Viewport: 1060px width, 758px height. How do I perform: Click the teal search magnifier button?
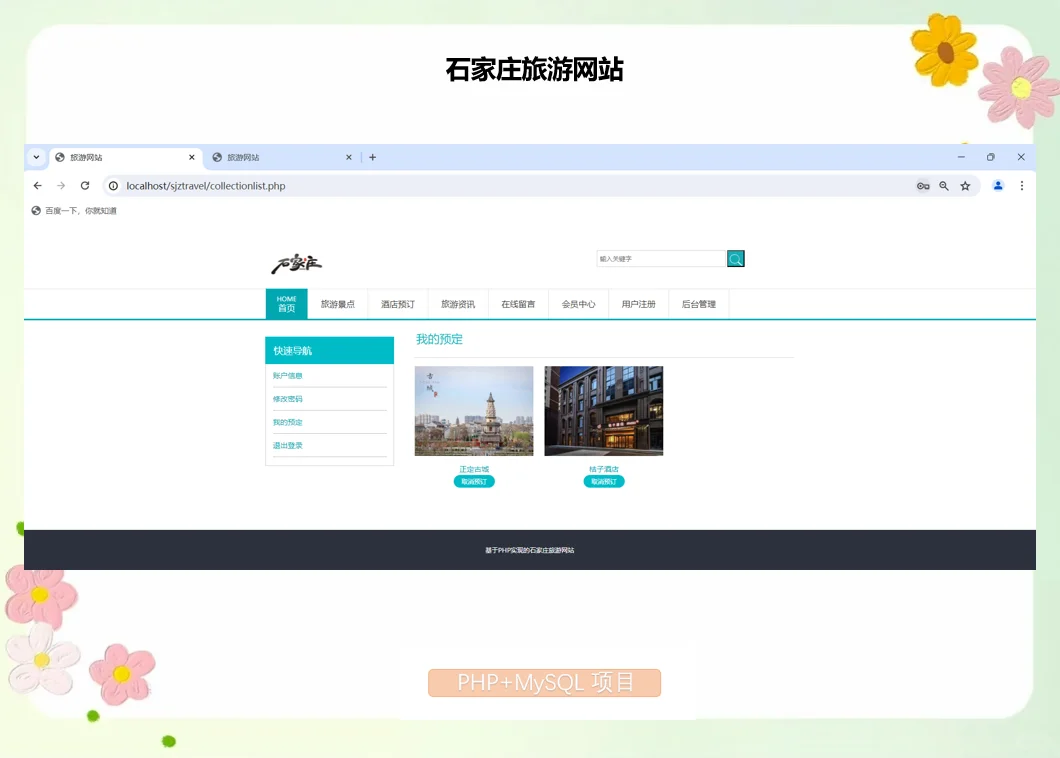tap(736, 258)
